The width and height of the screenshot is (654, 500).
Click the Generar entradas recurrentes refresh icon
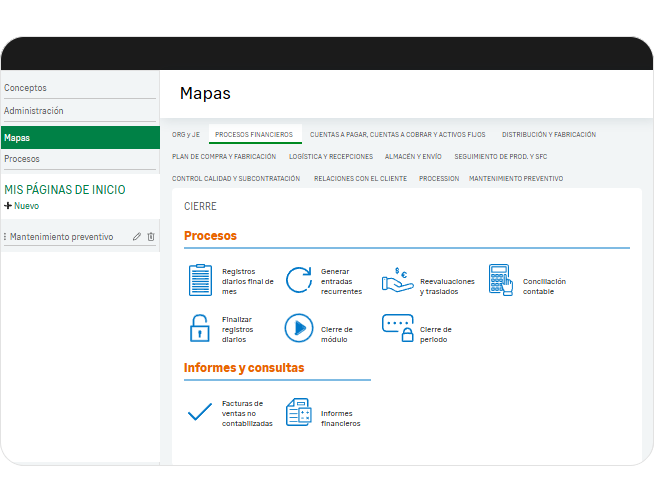pos(298,281)
